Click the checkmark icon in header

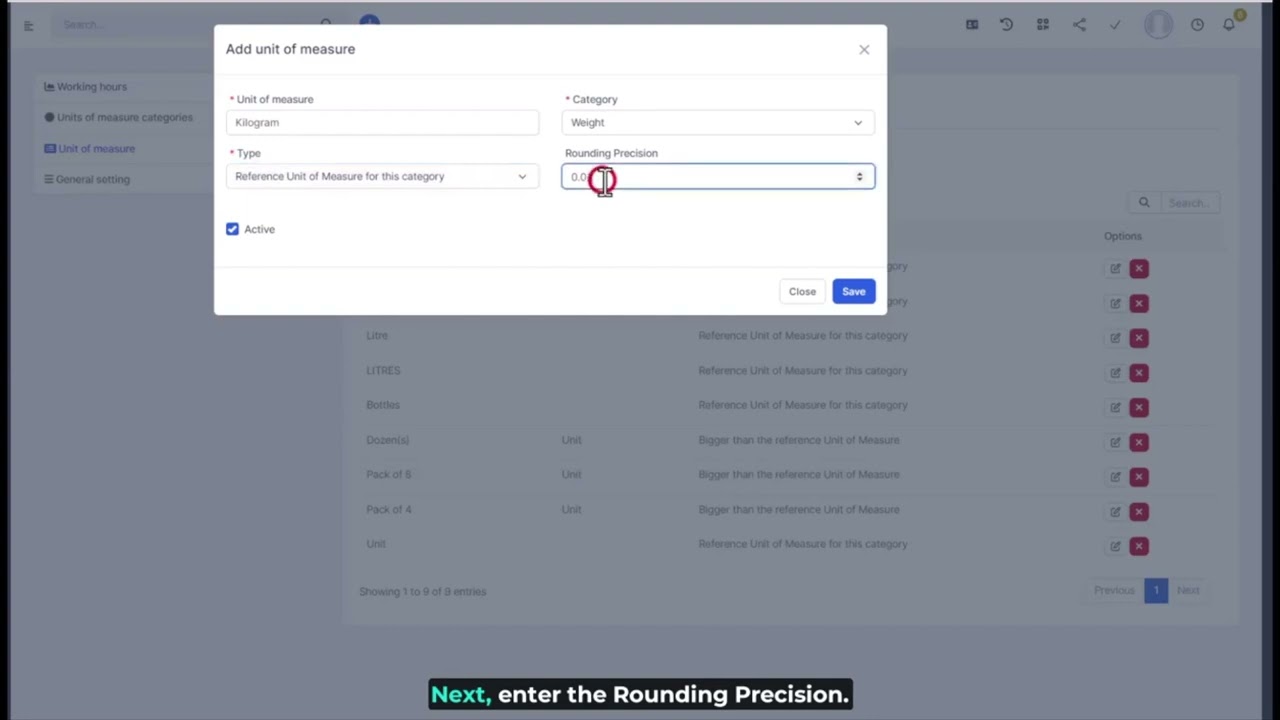[1115, 25]
